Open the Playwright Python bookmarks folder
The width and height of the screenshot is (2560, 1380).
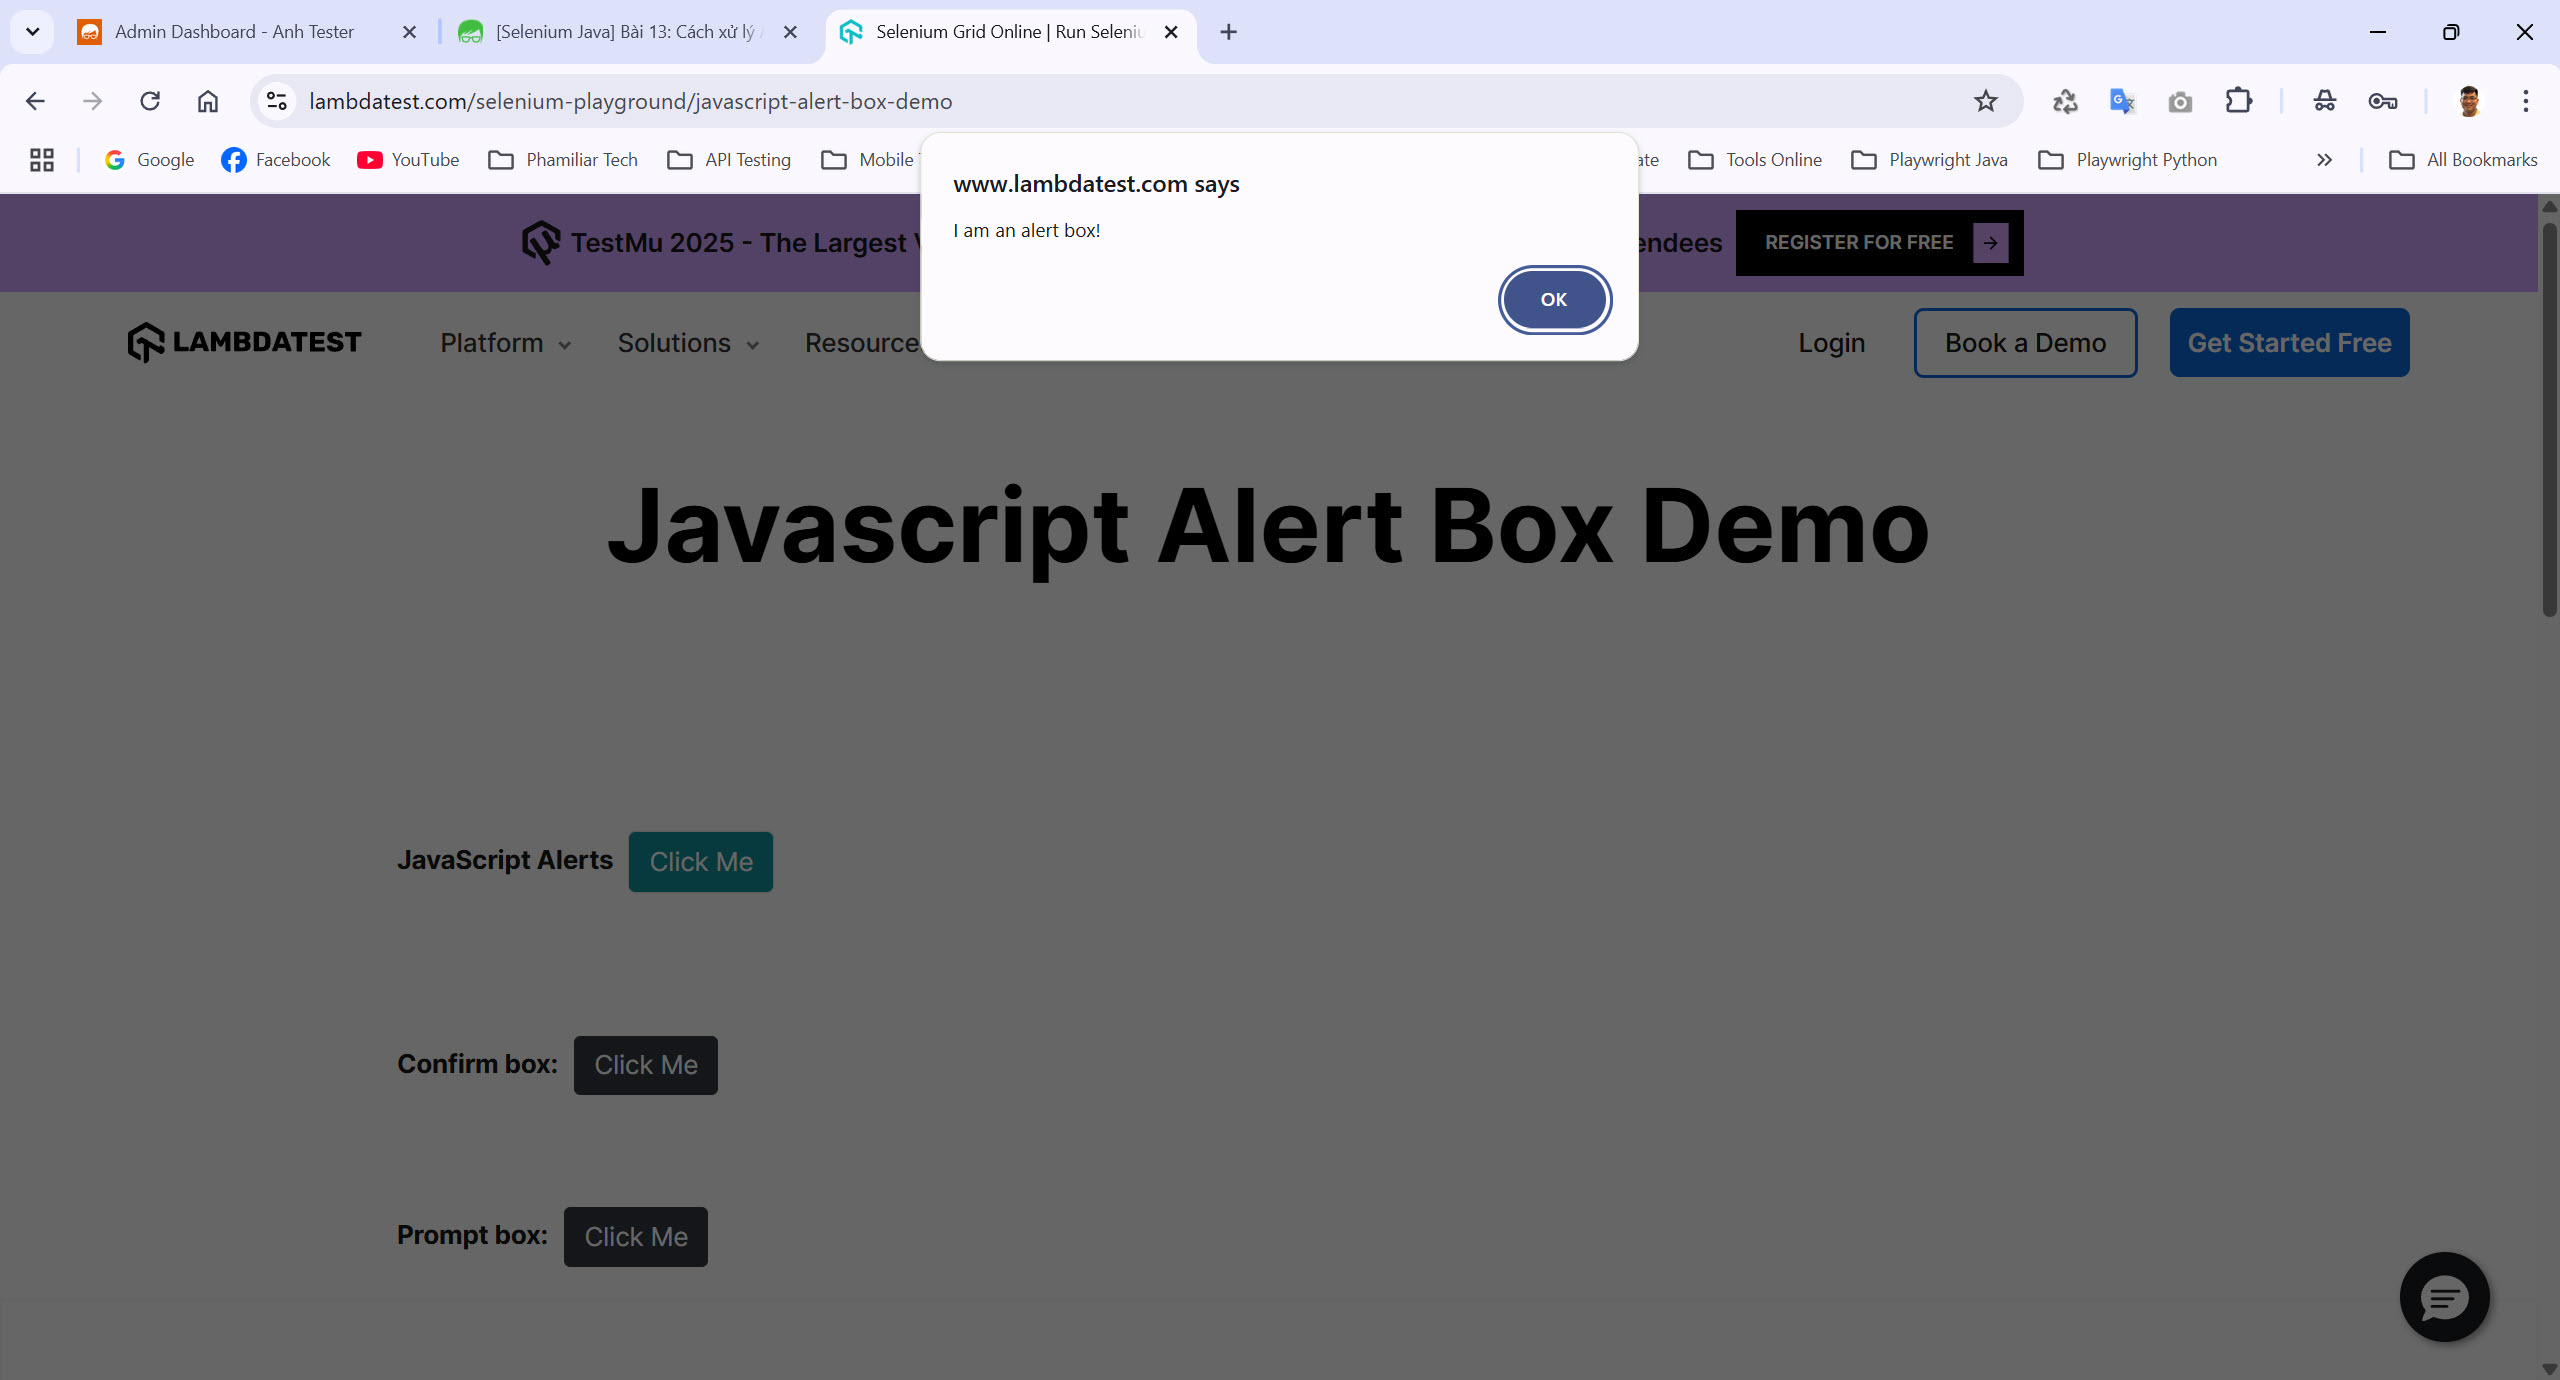pos(2128,160)
